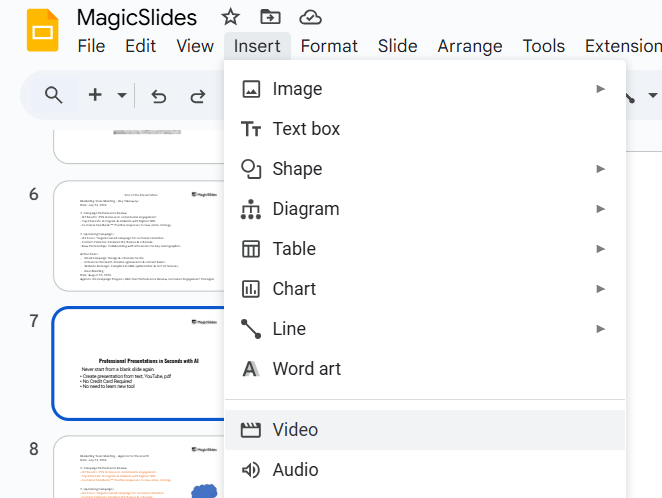Choose Text box from Insert menu
This screenshot has width=662, height=498.
tap(306, 129)
